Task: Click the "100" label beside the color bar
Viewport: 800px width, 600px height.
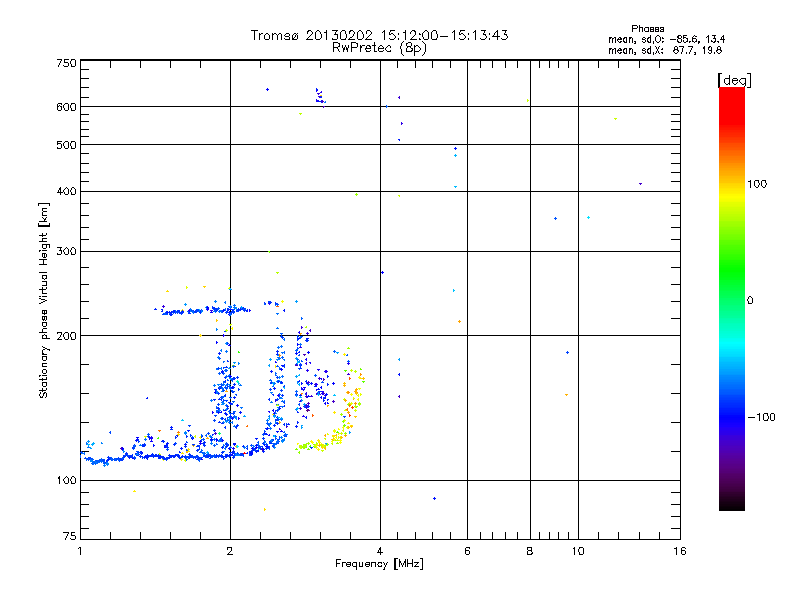Action: 757,184
